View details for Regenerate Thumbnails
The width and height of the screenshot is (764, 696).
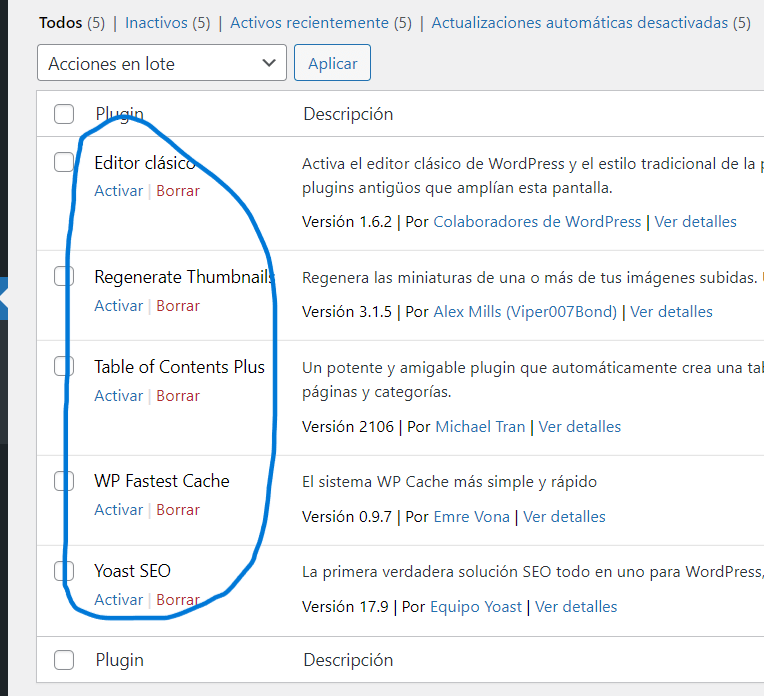pos(671,312)
